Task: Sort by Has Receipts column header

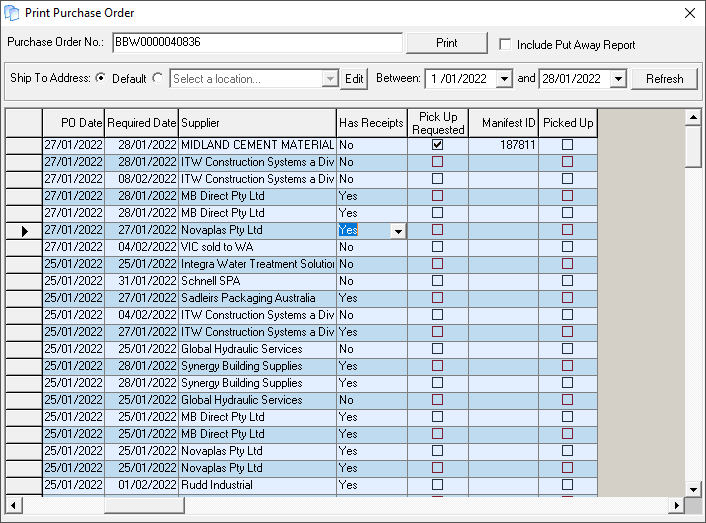Action: [372, 123]
